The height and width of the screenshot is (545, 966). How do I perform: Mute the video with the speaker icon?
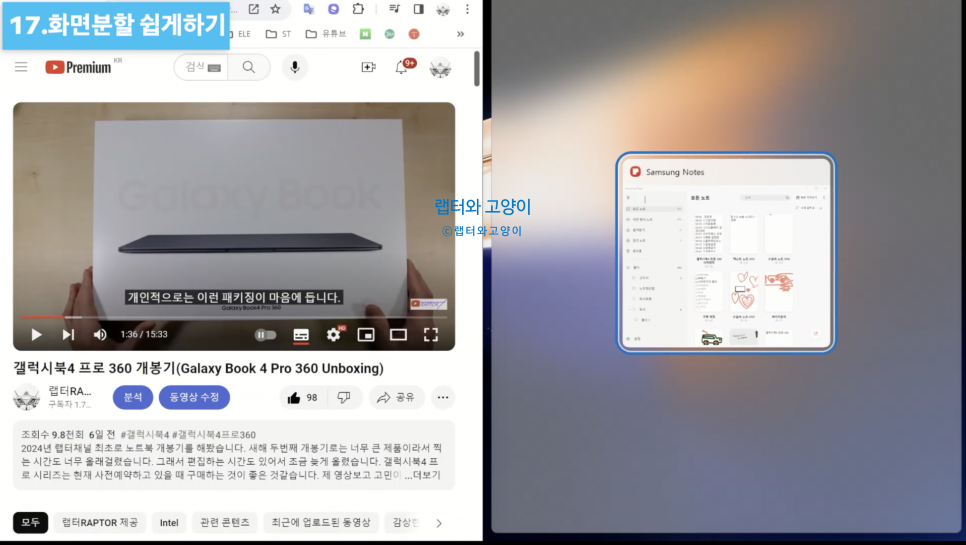click(100, 334)
